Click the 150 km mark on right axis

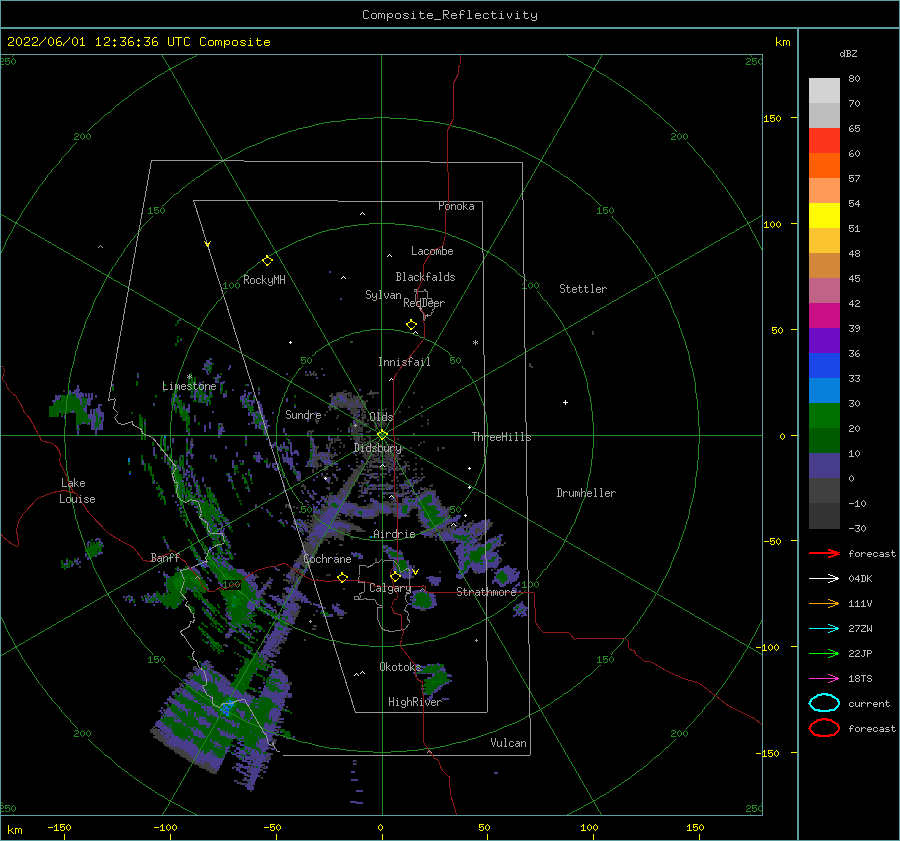point(772,118)
